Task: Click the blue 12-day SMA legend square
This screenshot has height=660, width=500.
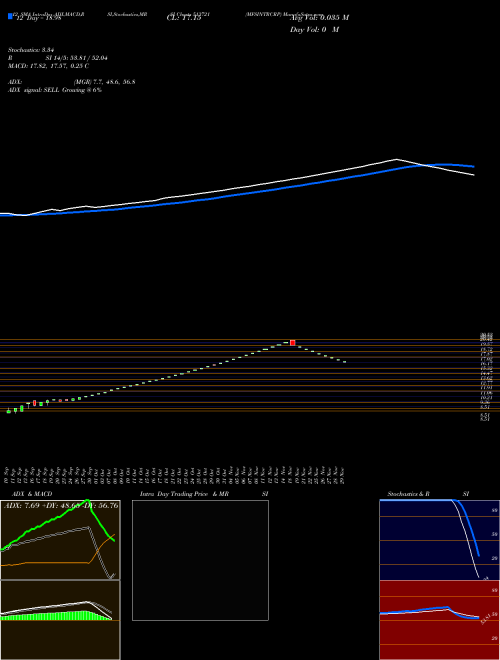Action: coord(10,16)
